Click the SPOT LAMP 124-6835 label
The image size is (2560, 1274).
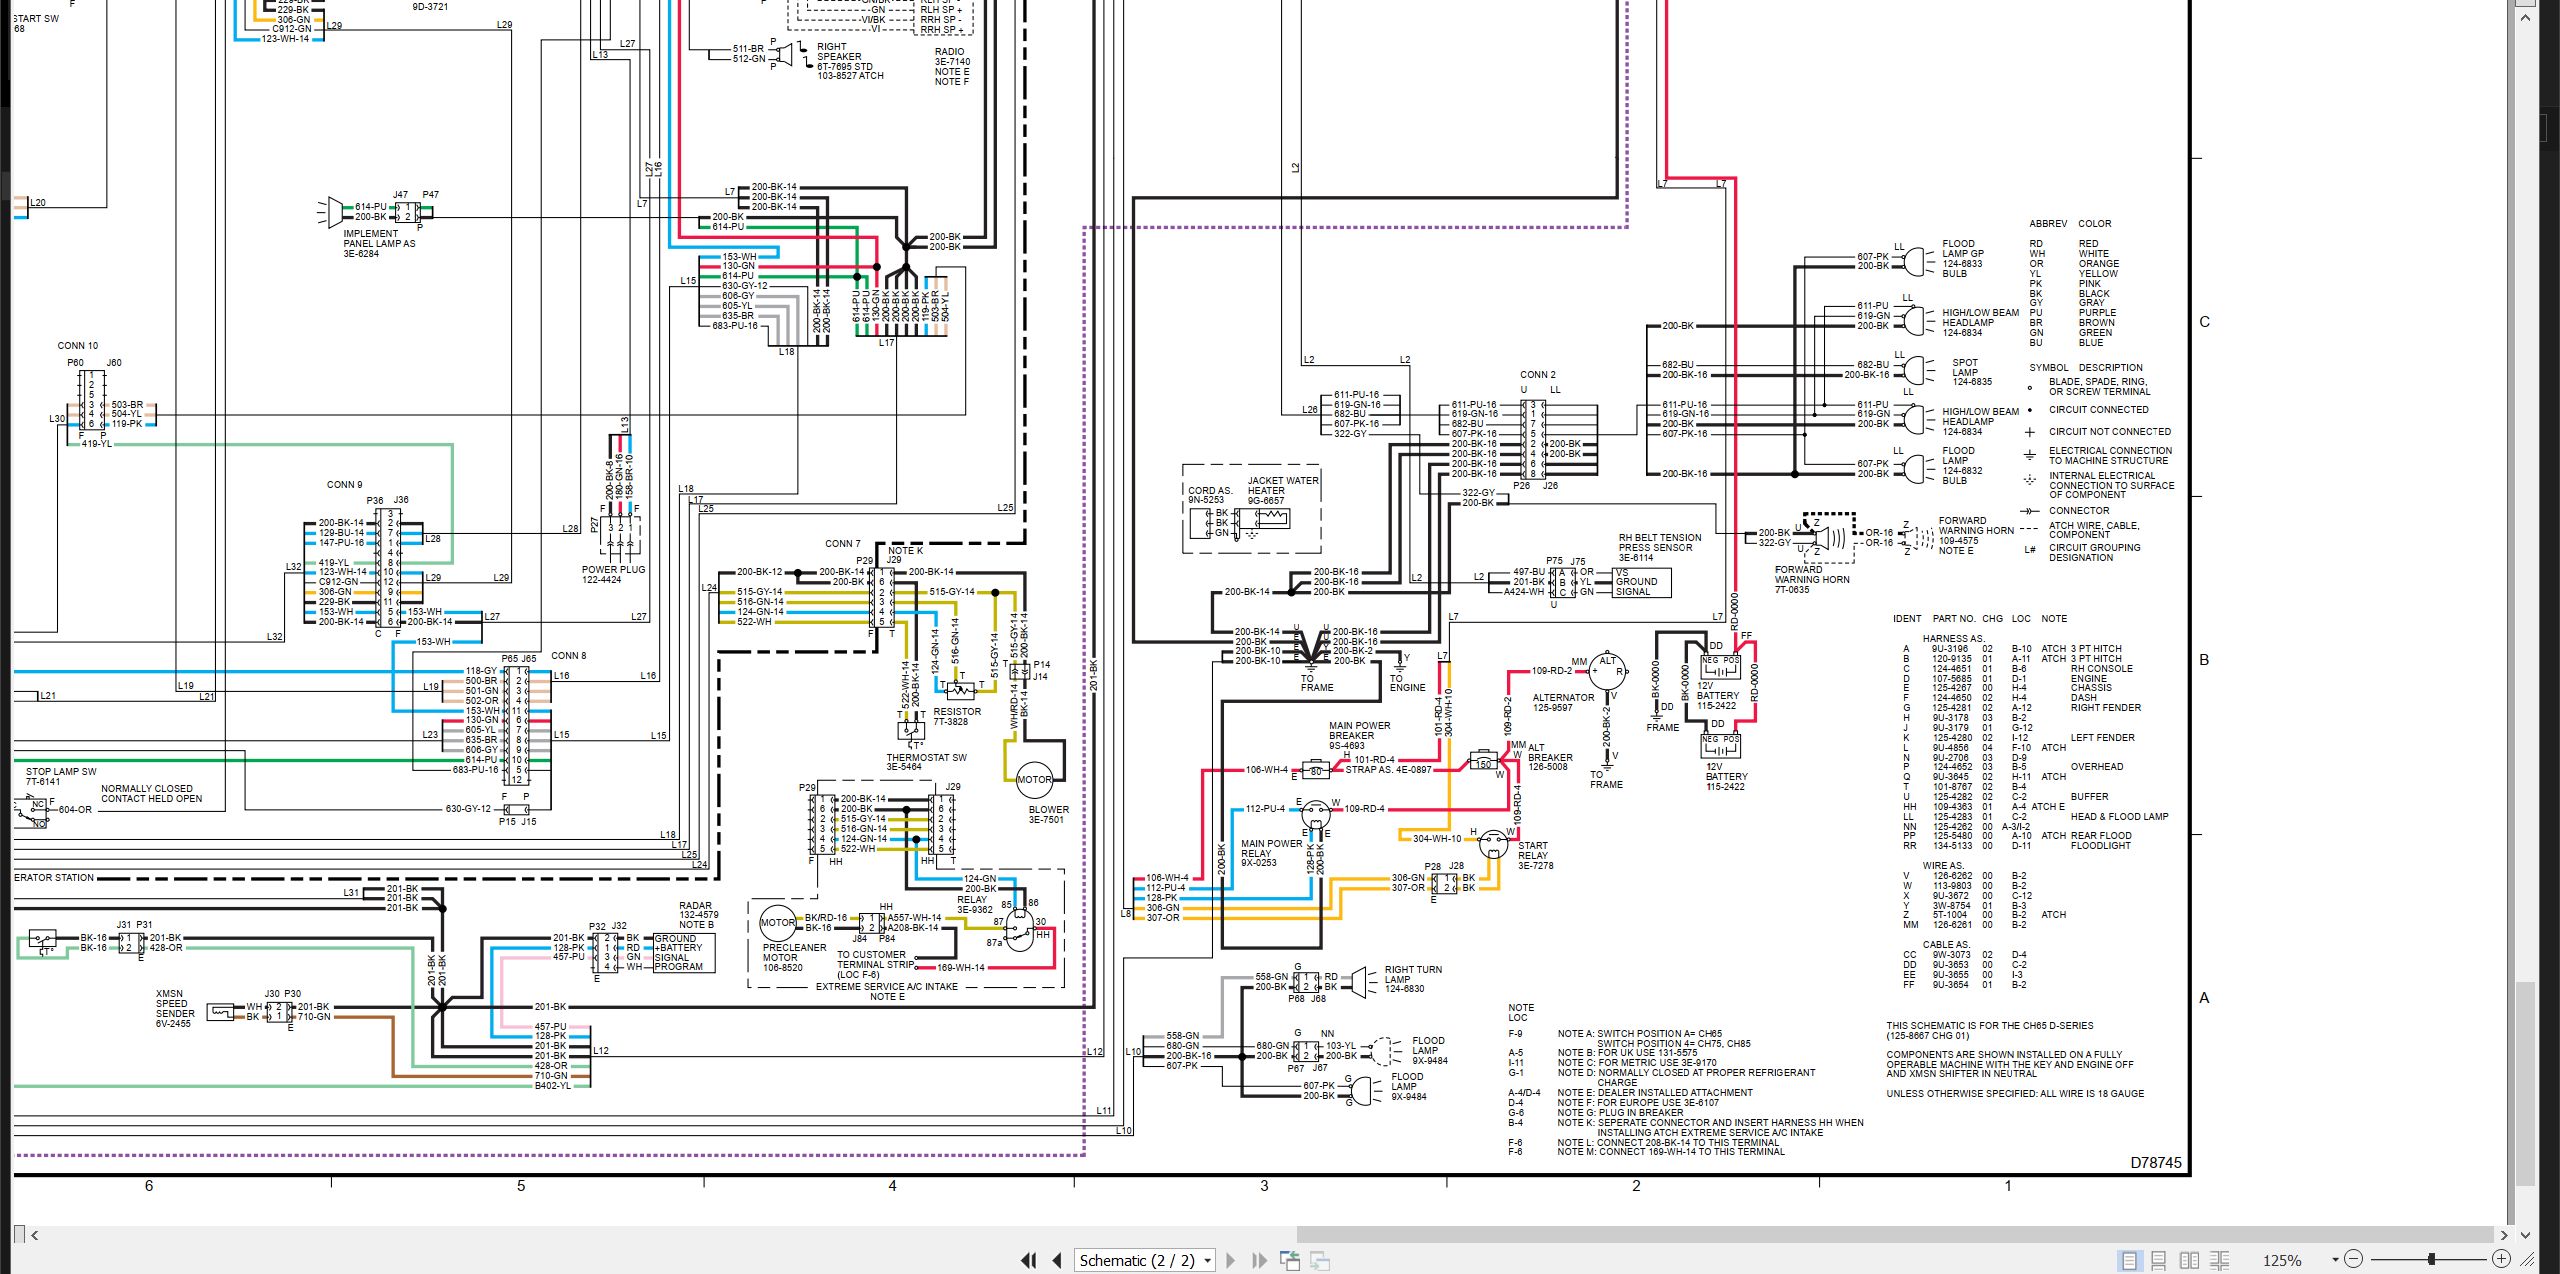pyautogui.click(x=1972, y=372)
